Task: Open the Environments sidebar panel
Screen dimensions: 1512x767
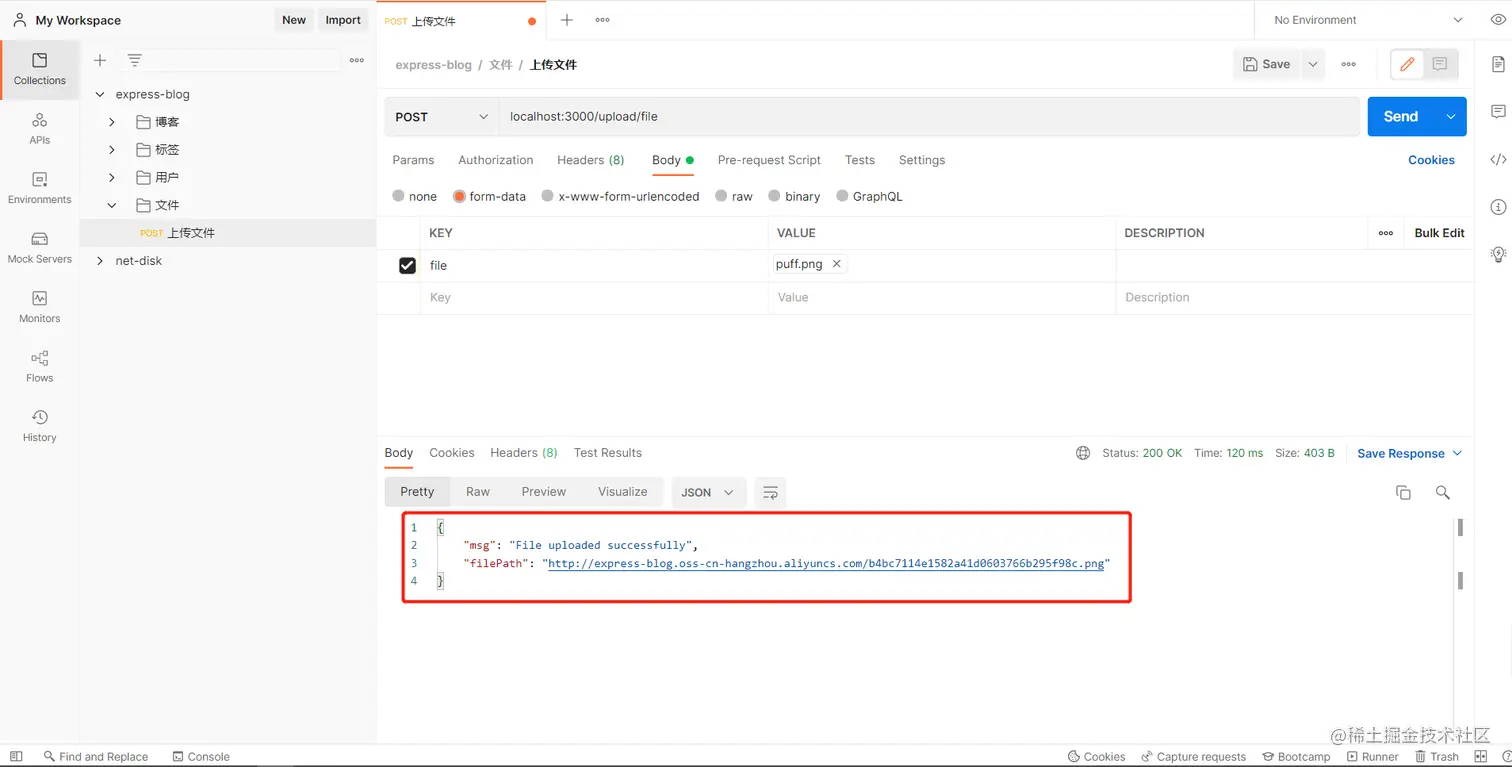Action: click(x=39, y=188)
